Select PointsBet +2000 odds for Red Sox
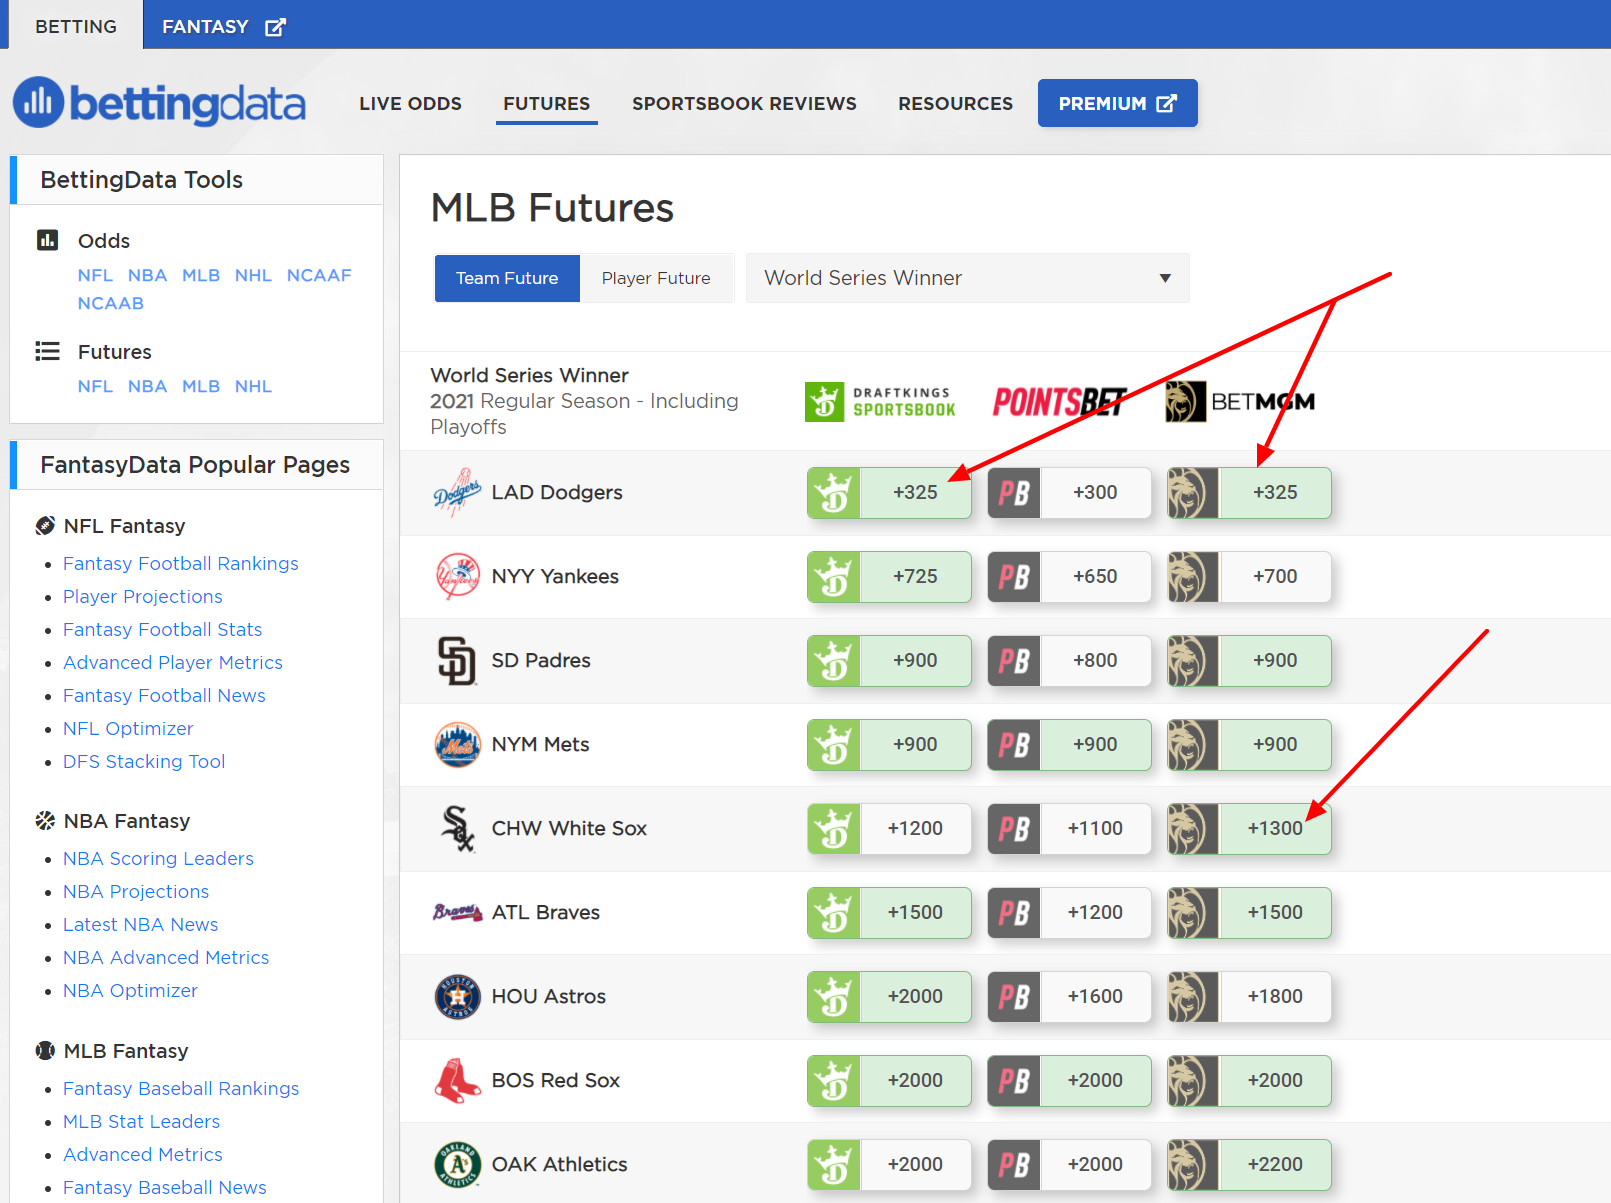Viewport: 1611px width, 1203px height. pyautogui.click(x=1069, y=1080)
